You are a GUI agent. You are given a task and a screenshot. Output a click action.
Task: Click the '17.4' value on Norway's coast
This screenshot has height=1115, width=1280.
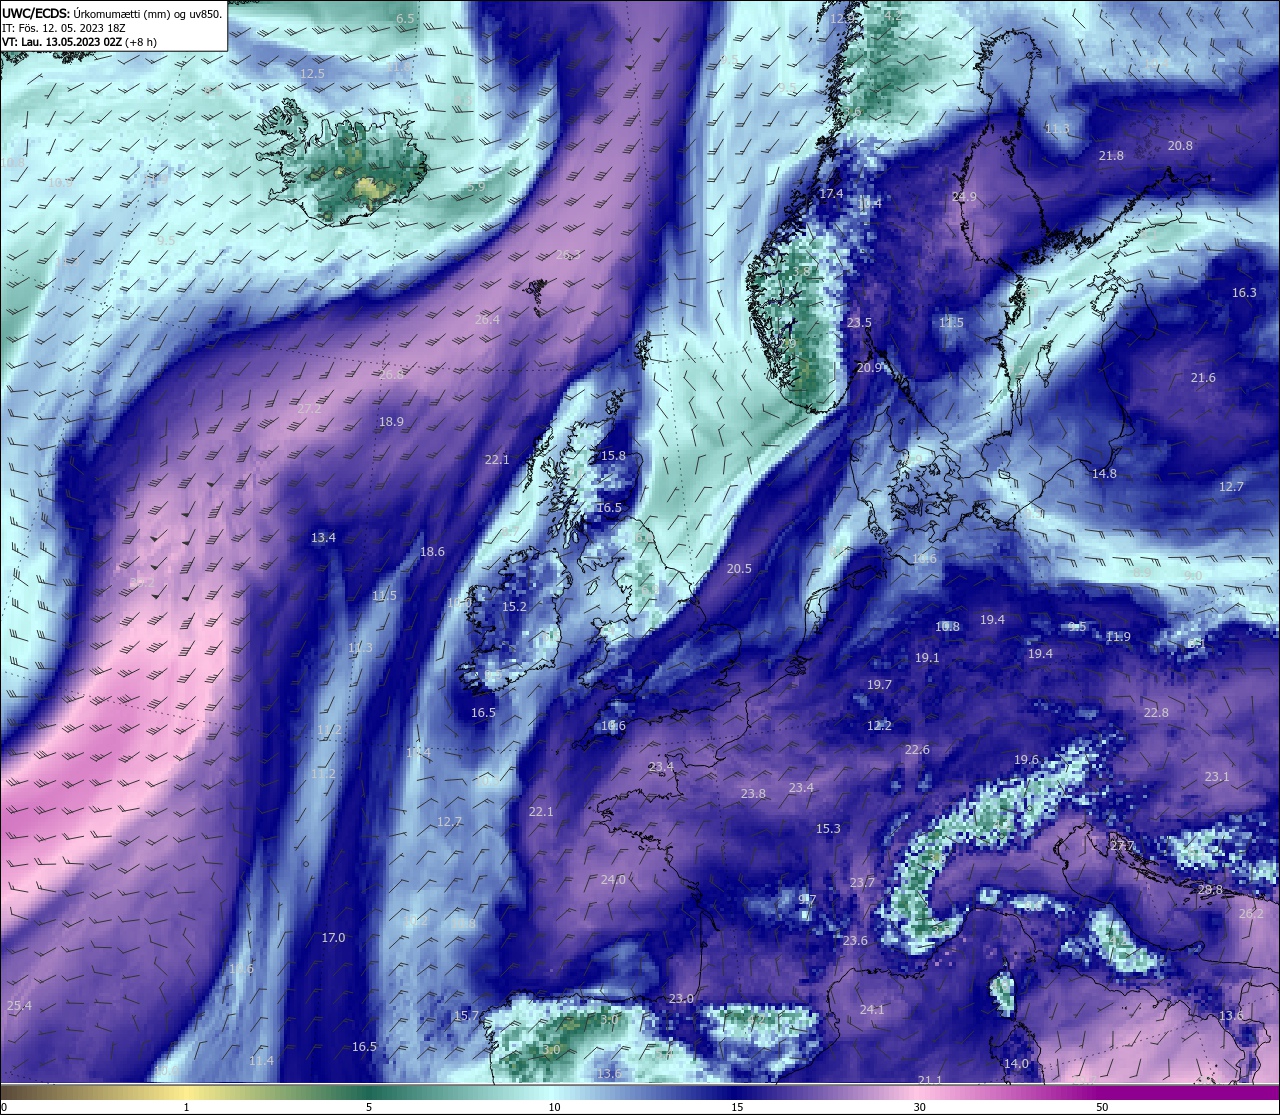pyautogui.click(x=831, y=194)
